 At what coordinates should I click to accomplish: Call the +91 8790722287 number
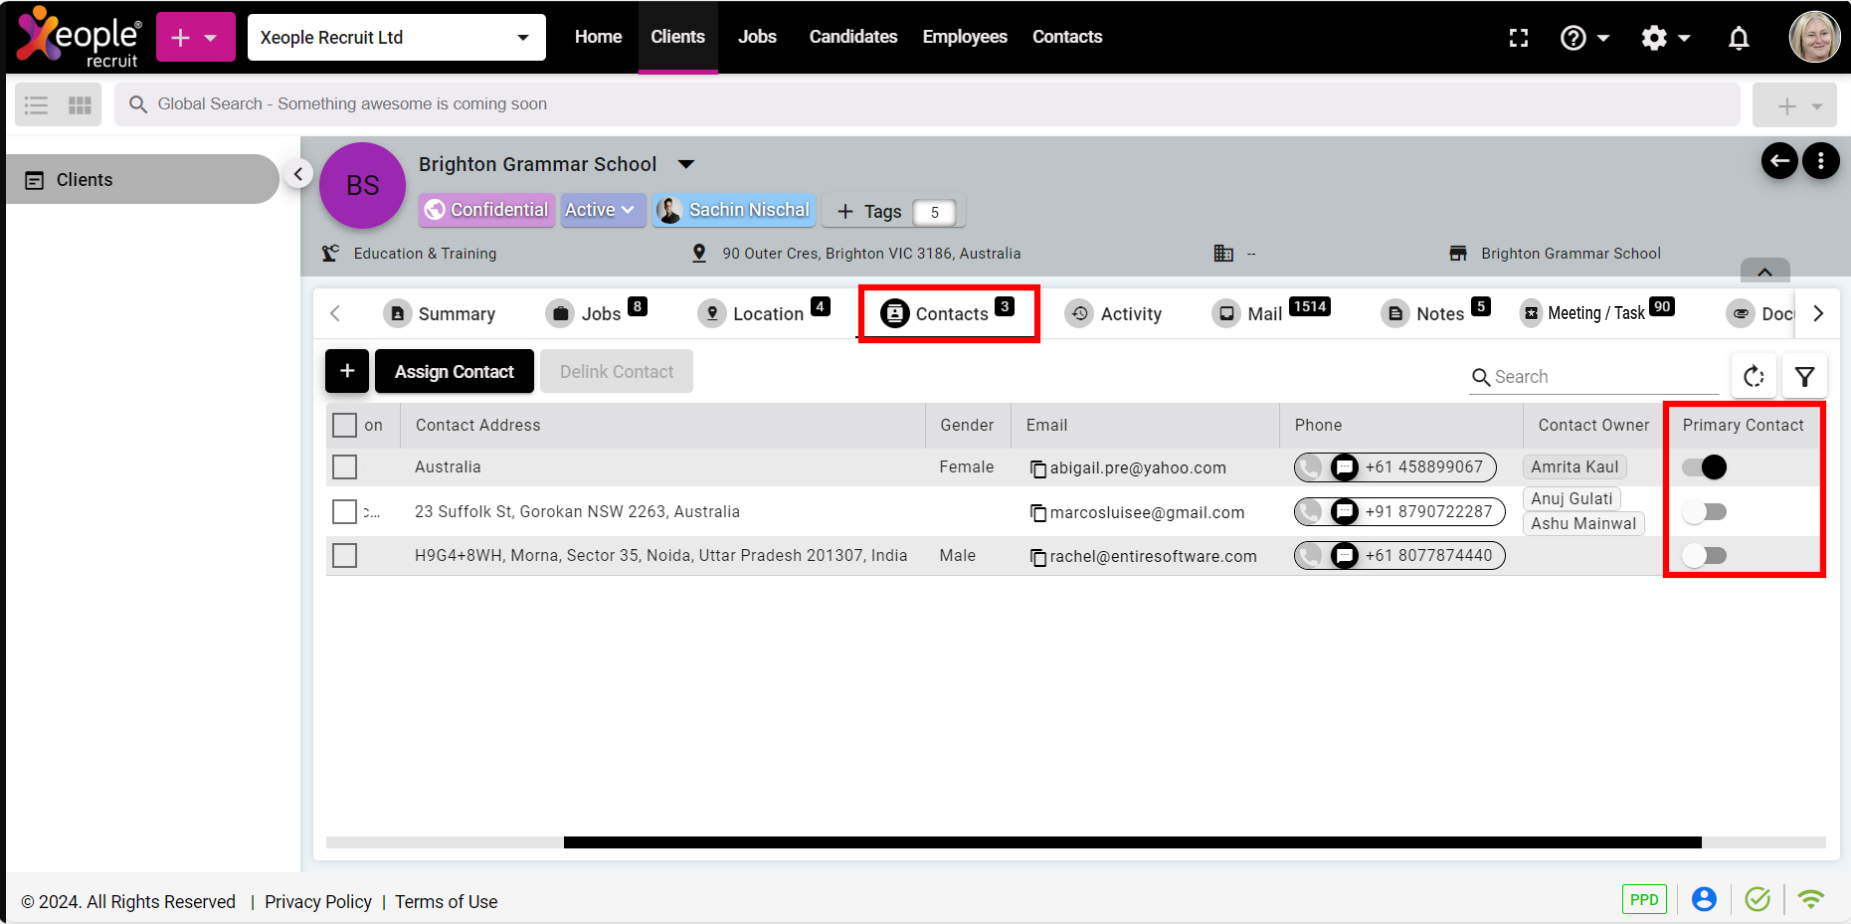coord(1310,511)
